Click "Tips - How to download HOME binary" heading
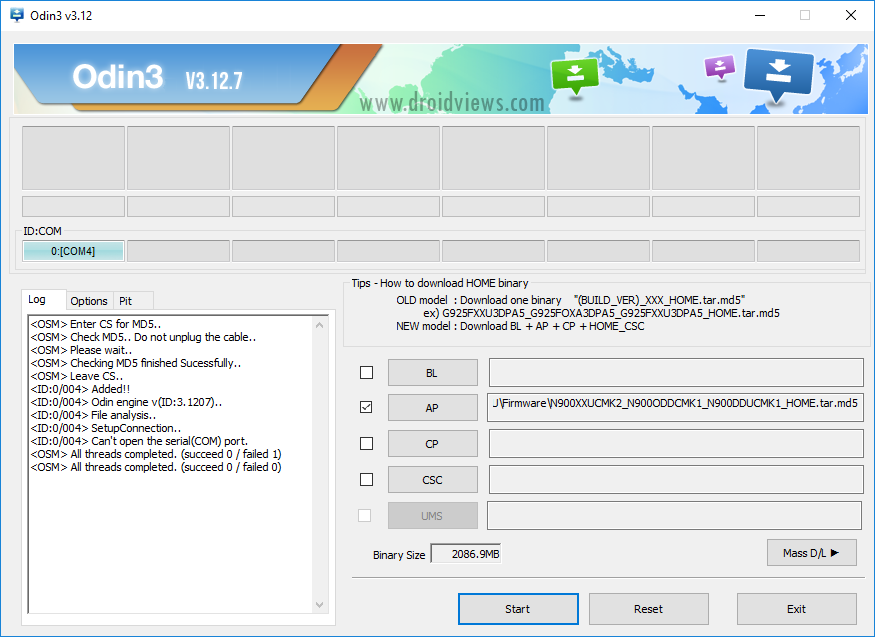Viewport: 875px width, 637px height. (x=440, y=283)
